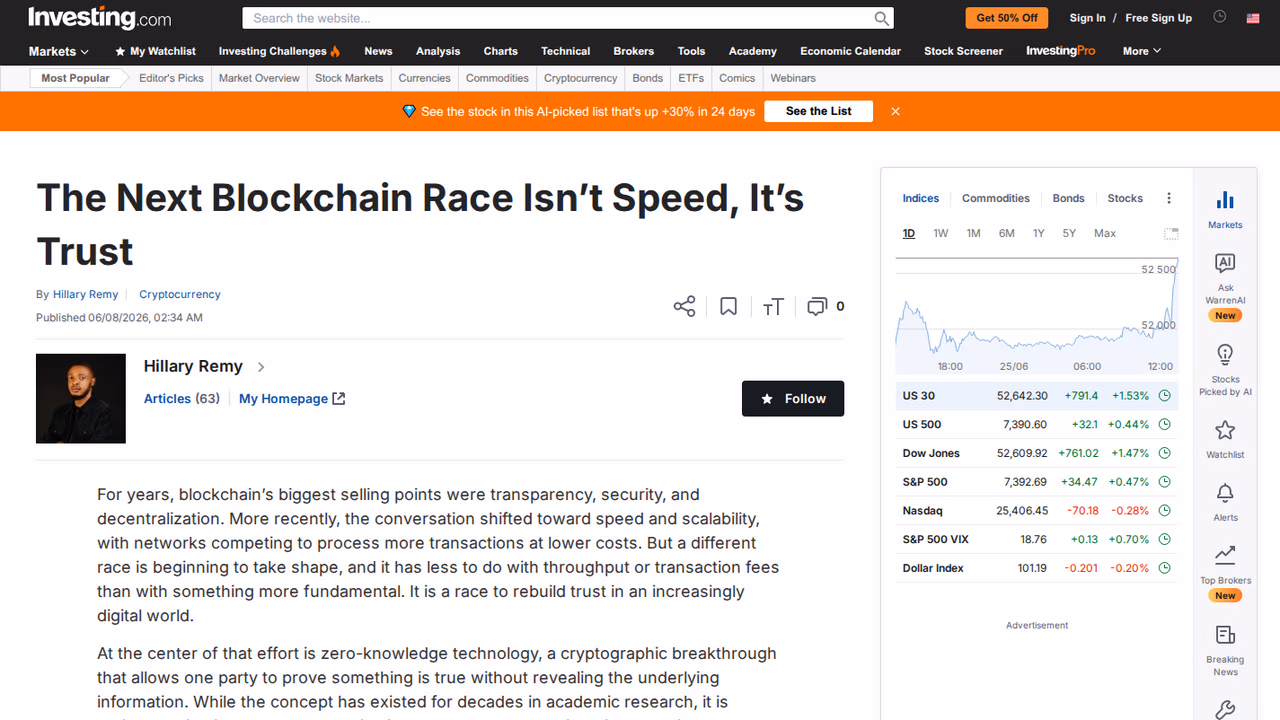Bookmark this article with save icon
The width and height of the screenshot is (1280, 720).
click(x=728, y=306)
